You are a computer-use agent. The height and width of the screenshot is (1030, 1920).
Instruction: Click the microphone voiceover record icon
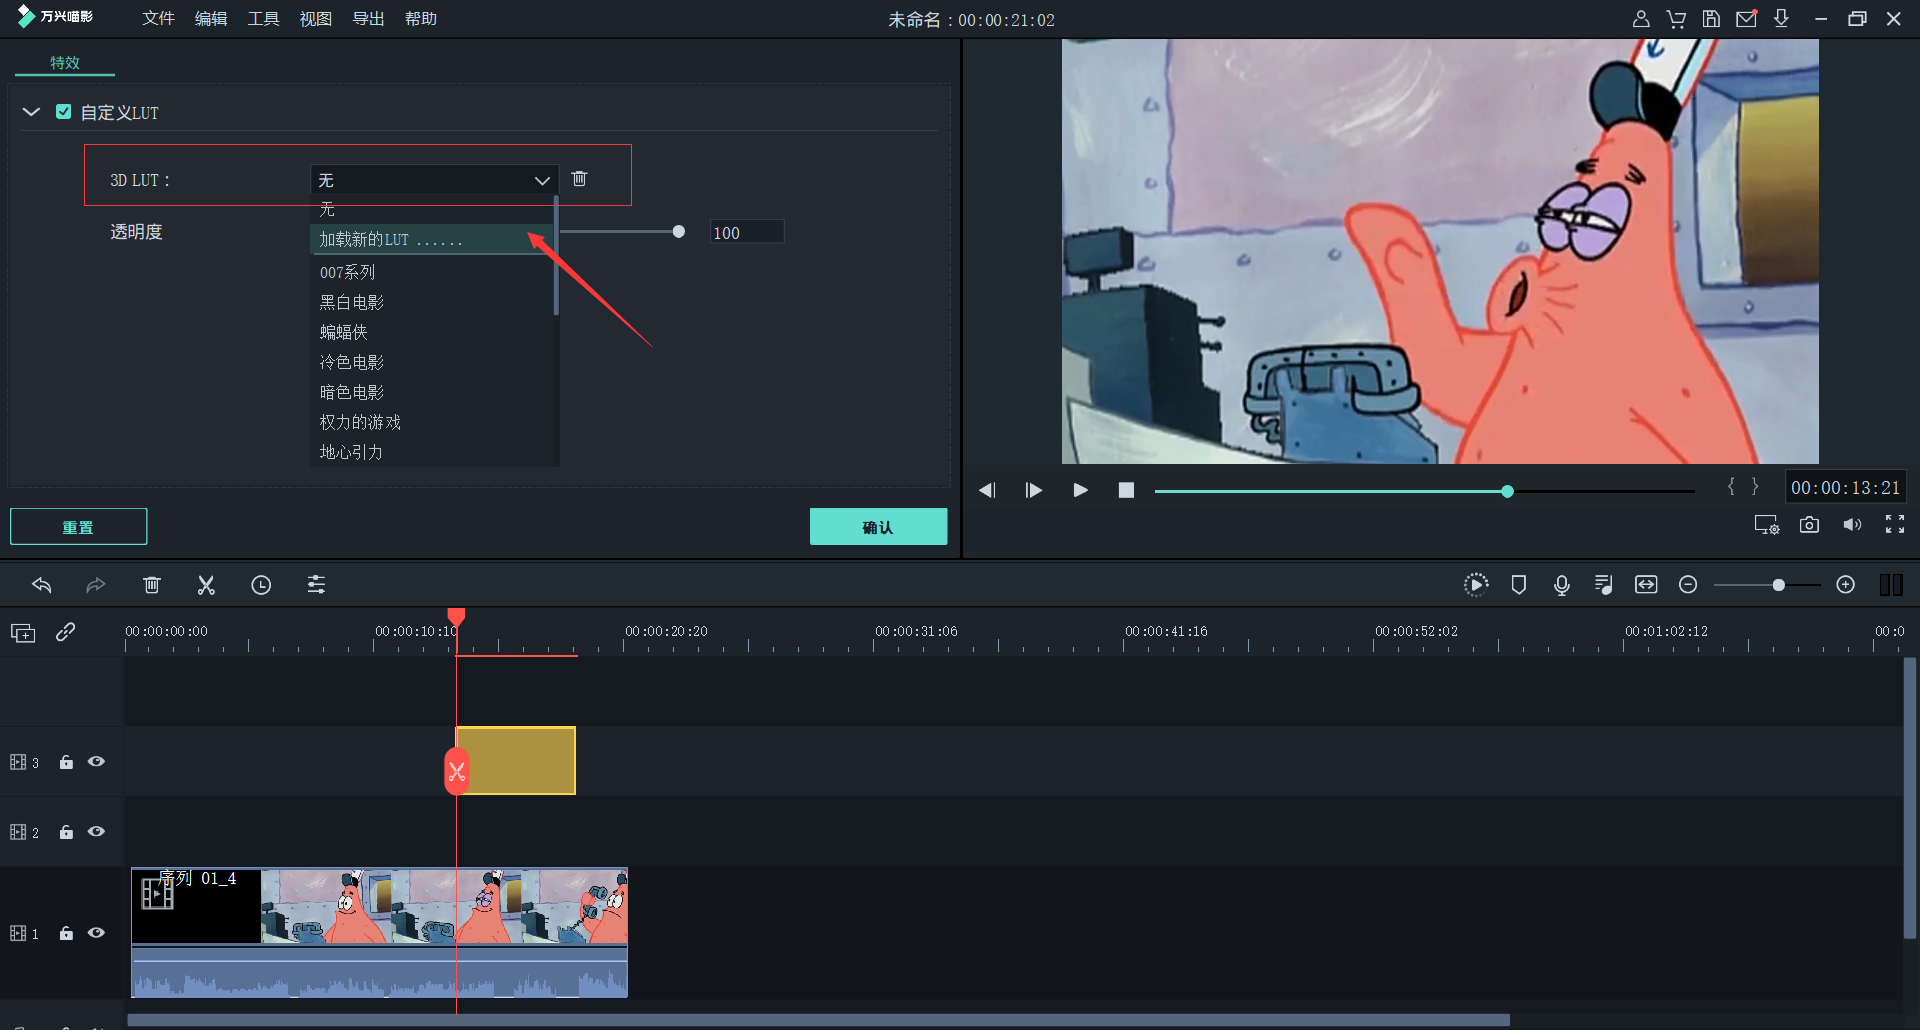point(1561,585)
